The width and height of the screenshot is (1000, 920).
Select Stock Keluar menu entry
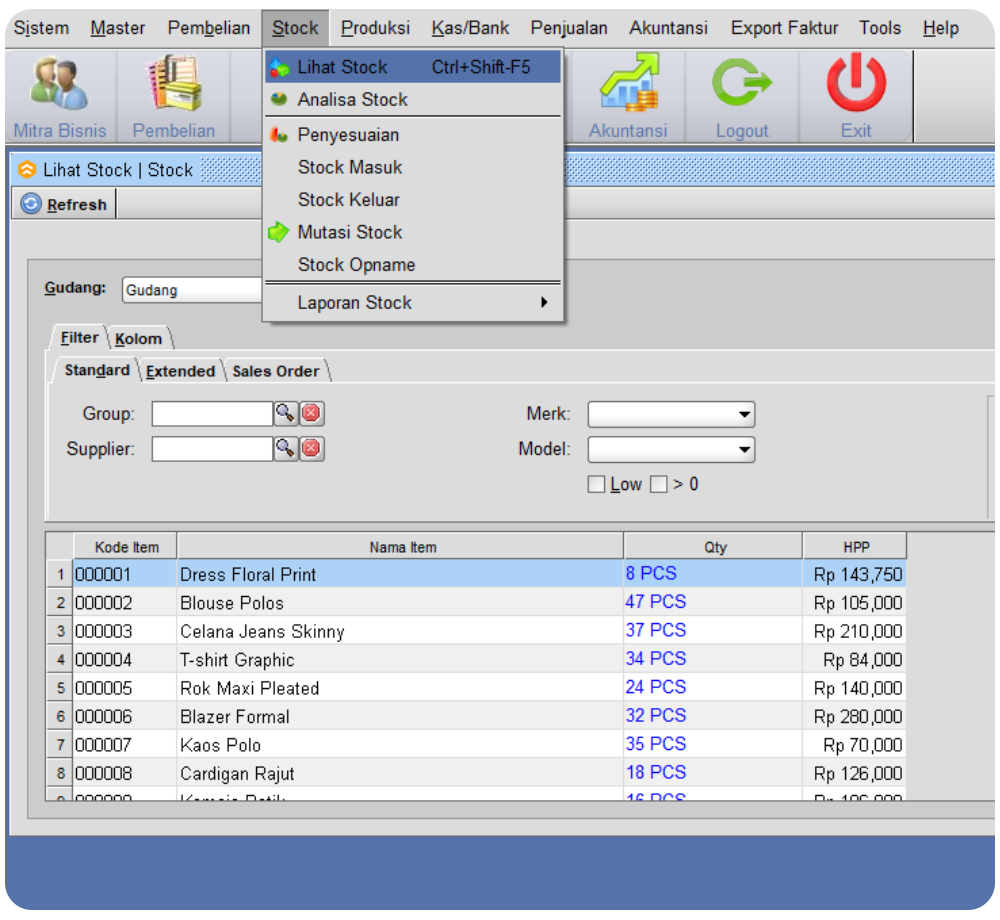(413, 200)
